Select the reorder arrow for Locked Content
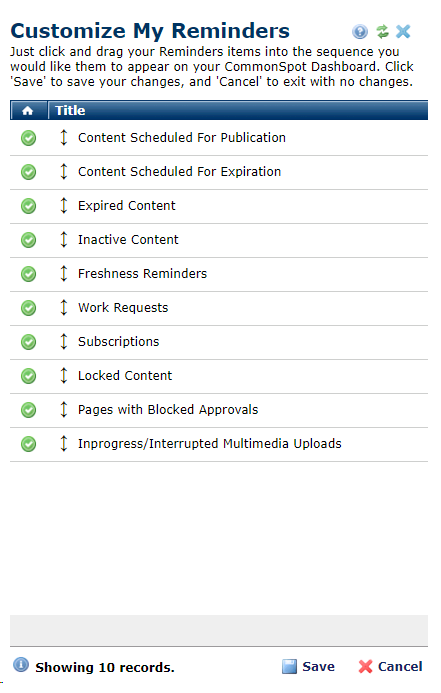This screenshot has height=693, width=441. [64, 376]
